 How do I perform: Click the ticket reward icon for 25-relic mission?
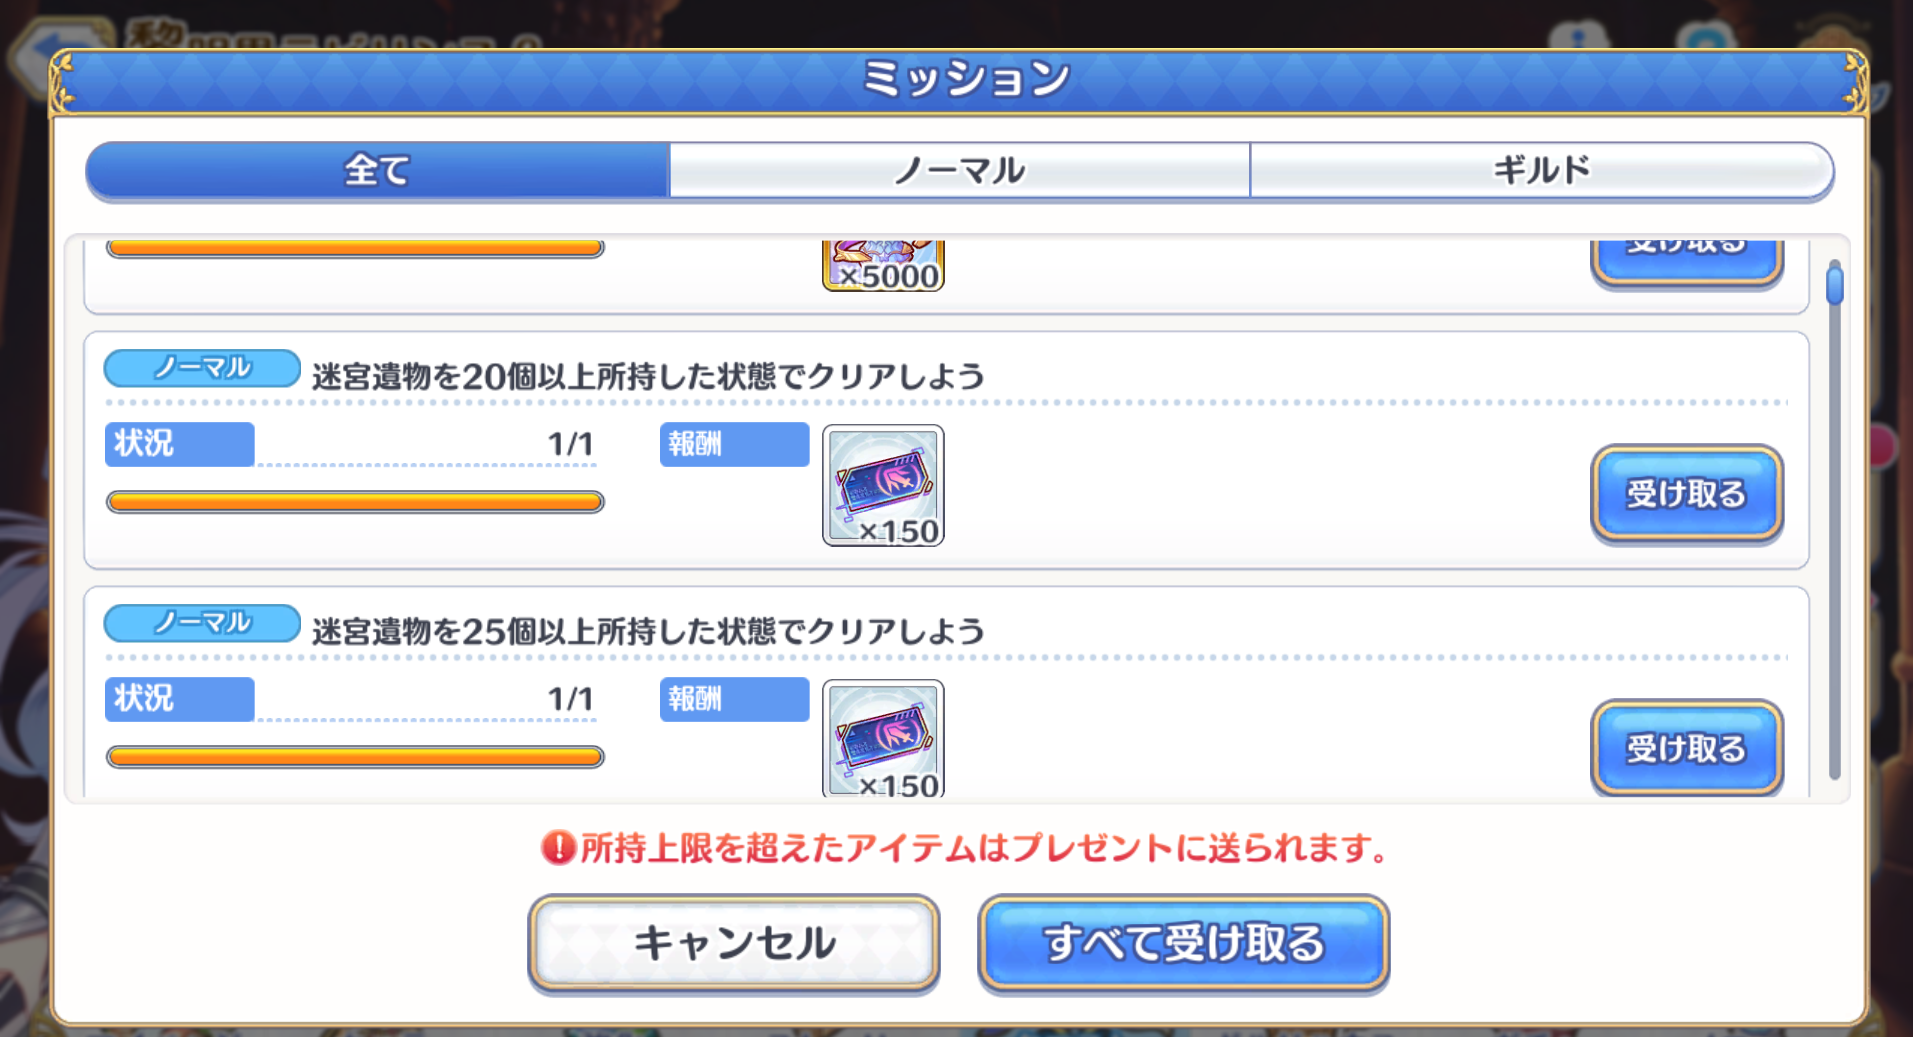tap(883, 739)
